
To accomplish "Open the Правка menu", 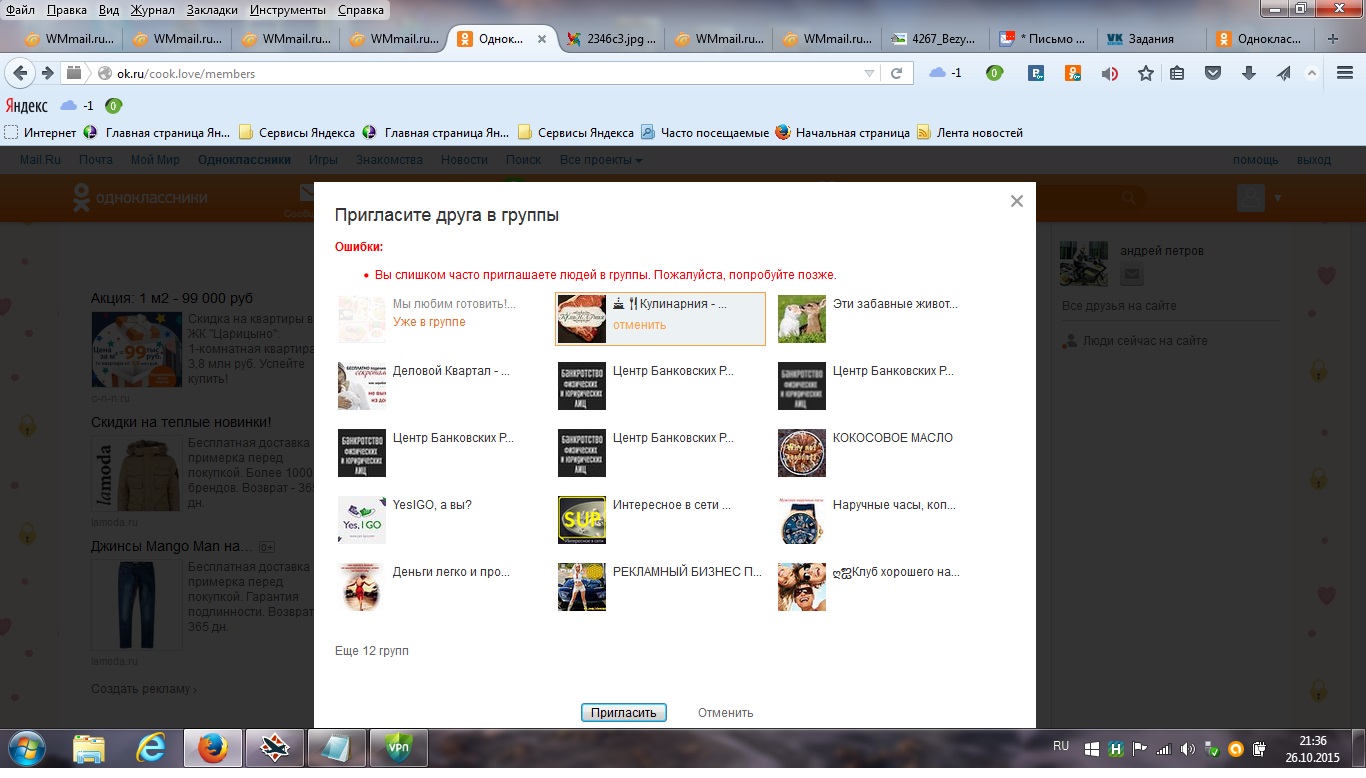I will (x=67, y=10).
